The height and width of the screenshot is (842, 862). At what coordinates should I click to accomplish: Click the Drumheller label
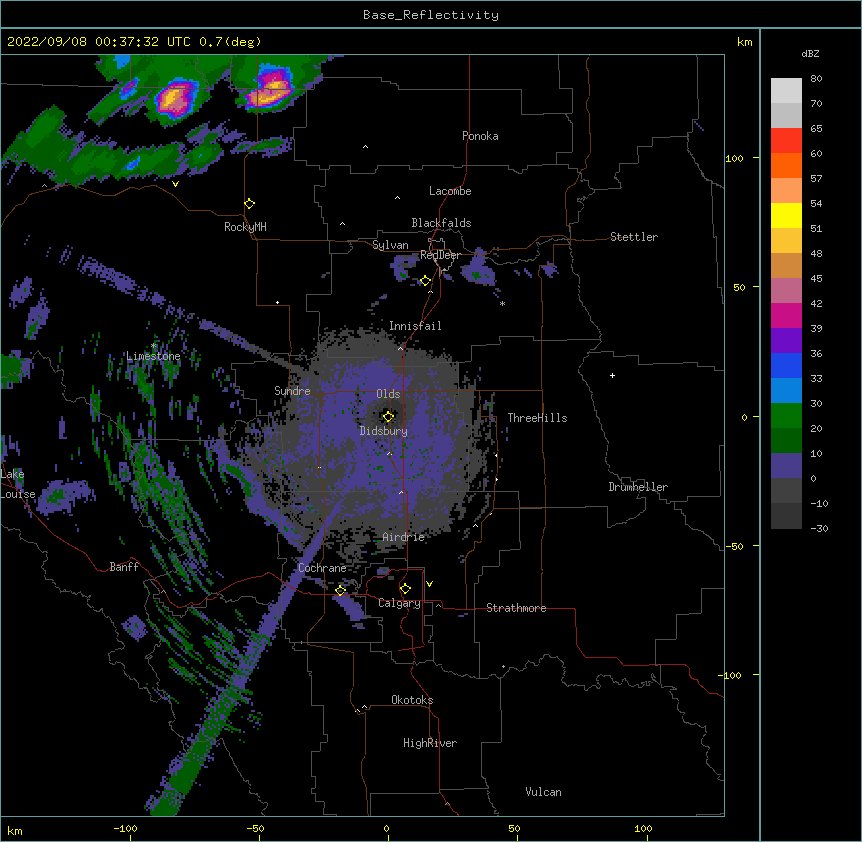click(638, 487)
